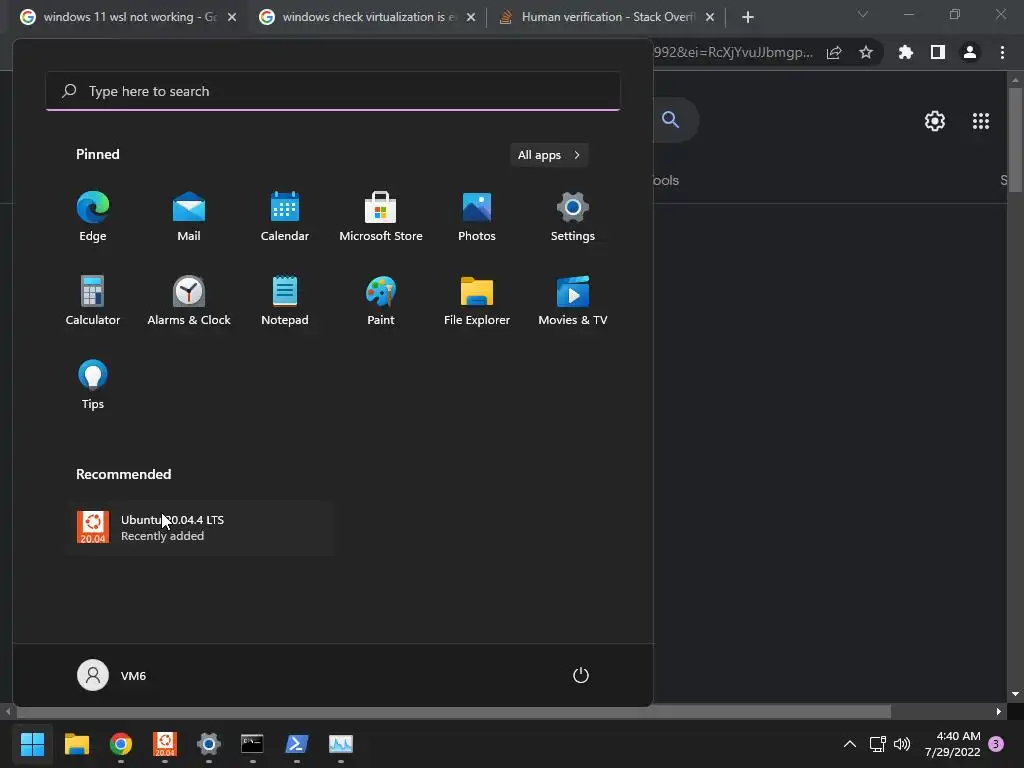Switch to PowerShell on the taskbar
The height and width of the screenshot is (768, 1024).
[296, 743]
